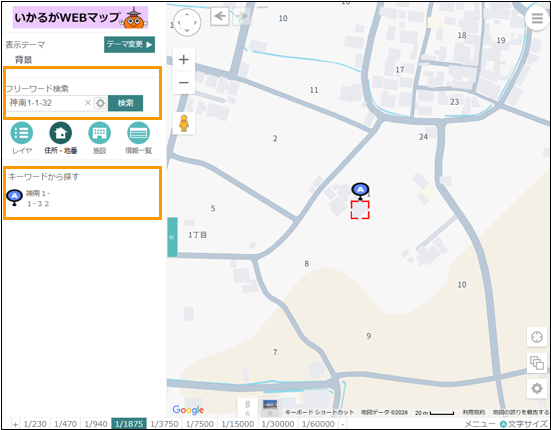Open the 文字サイズ text size option
Screen dimensions: 551x430
click(524, 424)
